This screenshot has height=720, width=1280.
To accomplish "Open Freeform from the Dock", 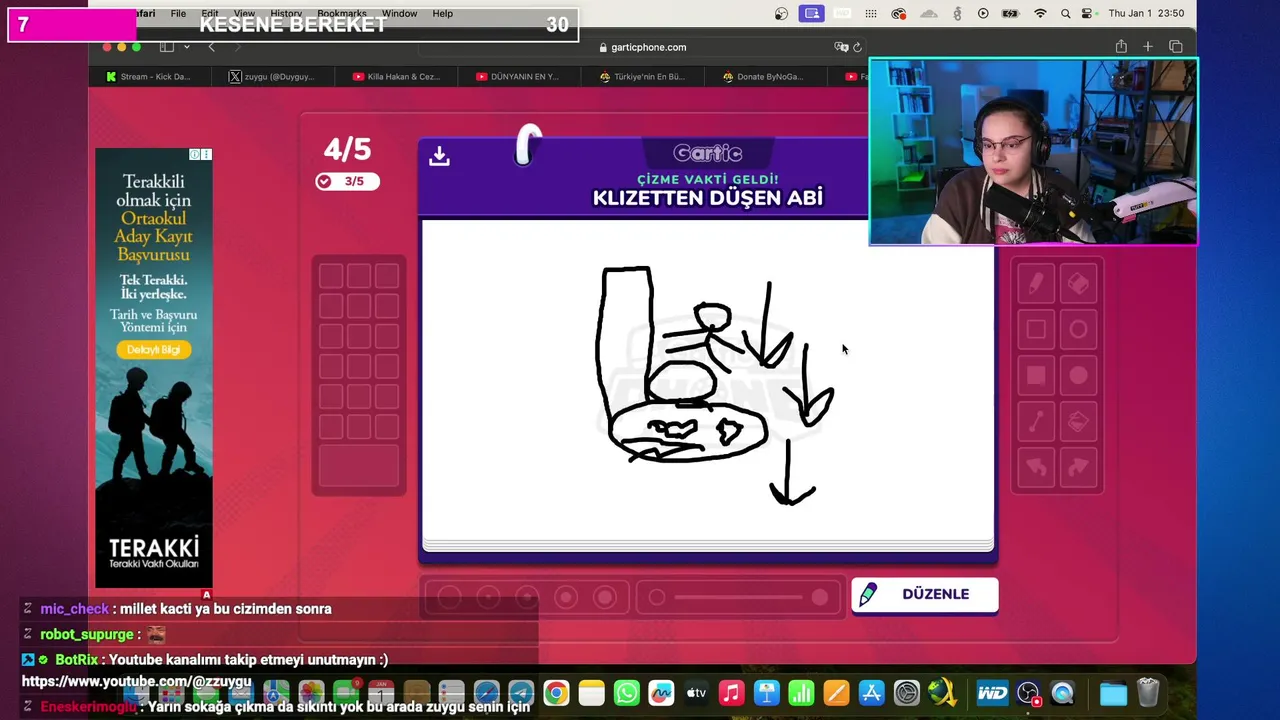I will coord(661,693).
